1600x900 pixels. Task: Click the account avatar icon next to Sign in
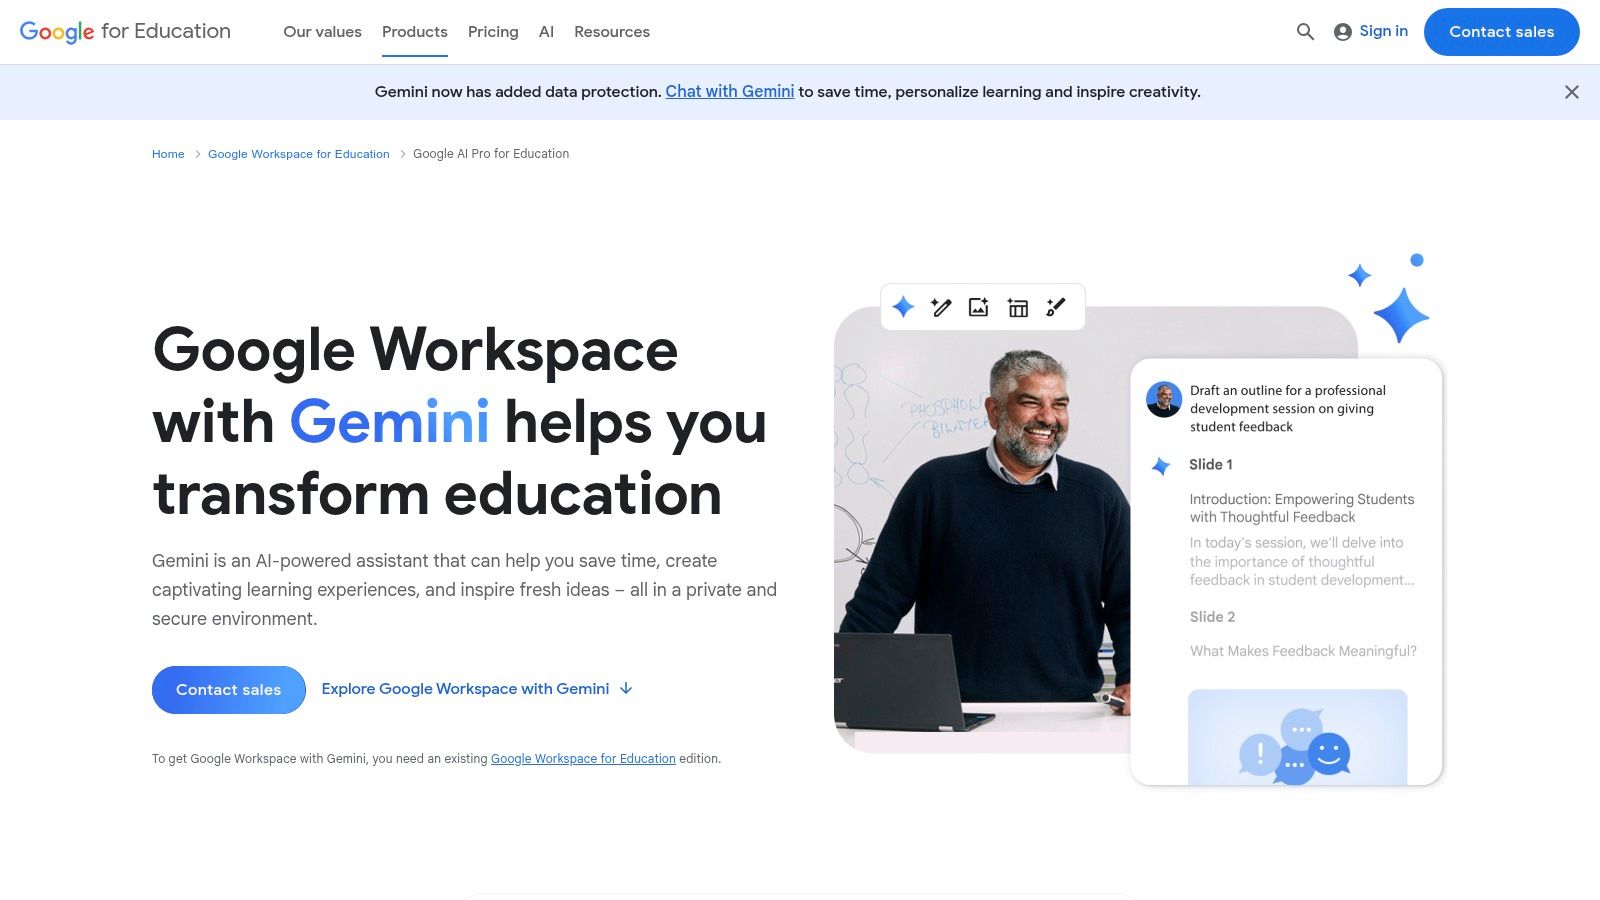1342,31
